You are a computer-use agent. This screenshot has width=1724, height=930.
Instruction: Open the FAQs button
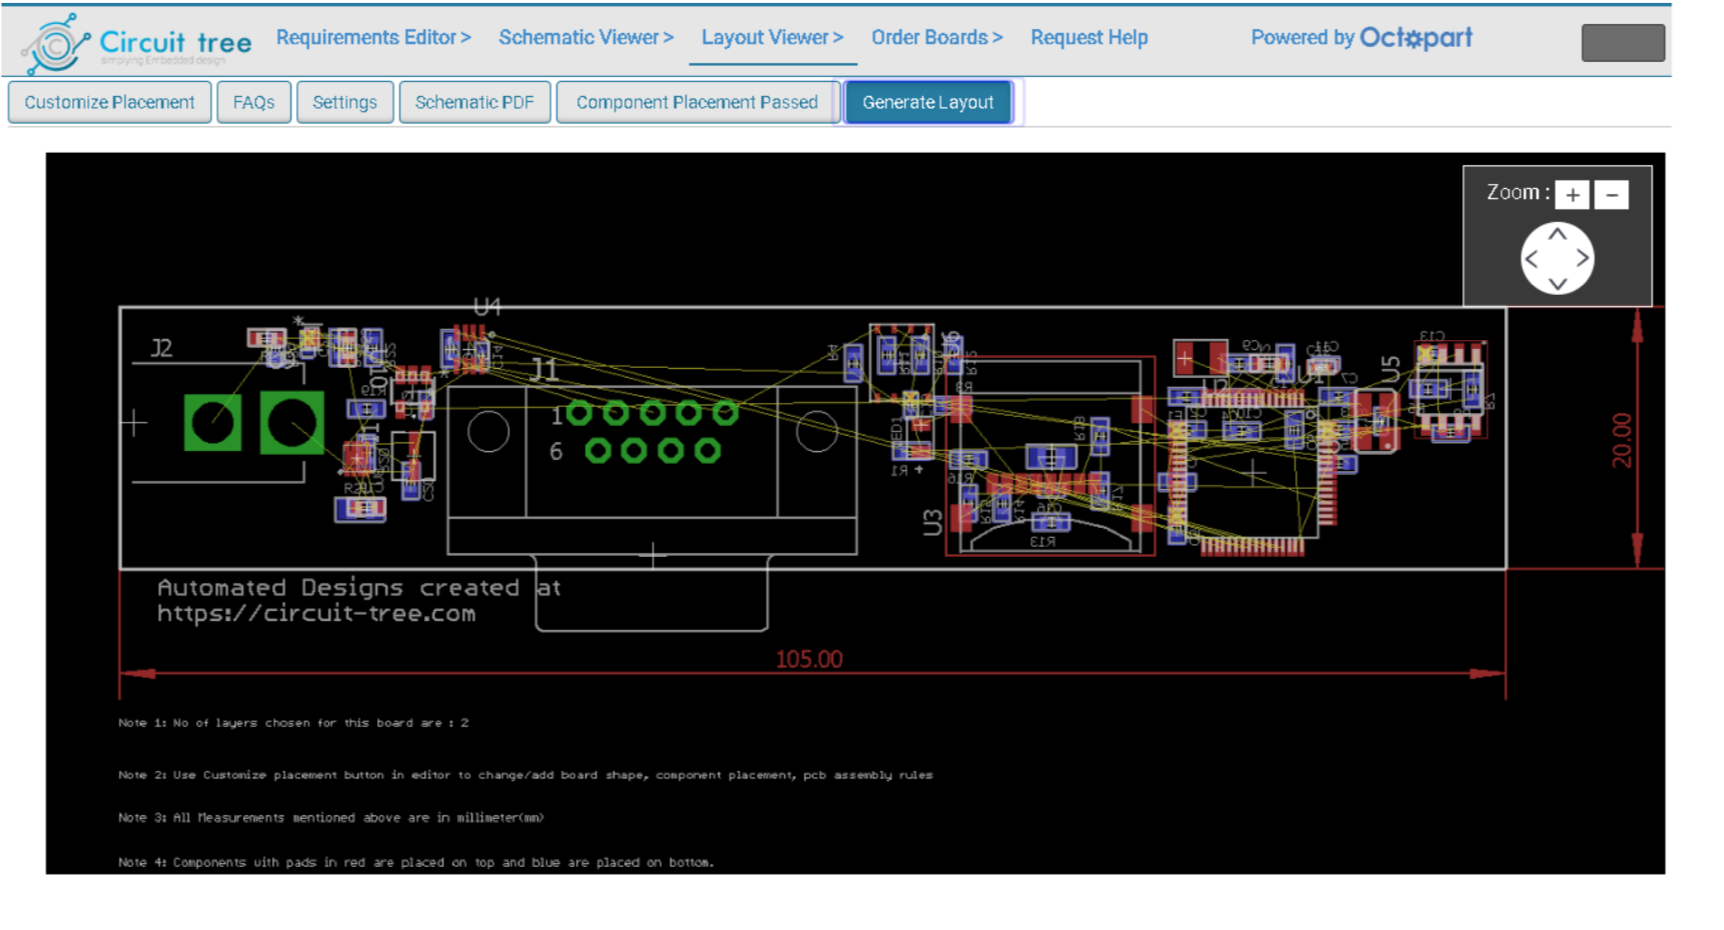(x=254, y=102)
